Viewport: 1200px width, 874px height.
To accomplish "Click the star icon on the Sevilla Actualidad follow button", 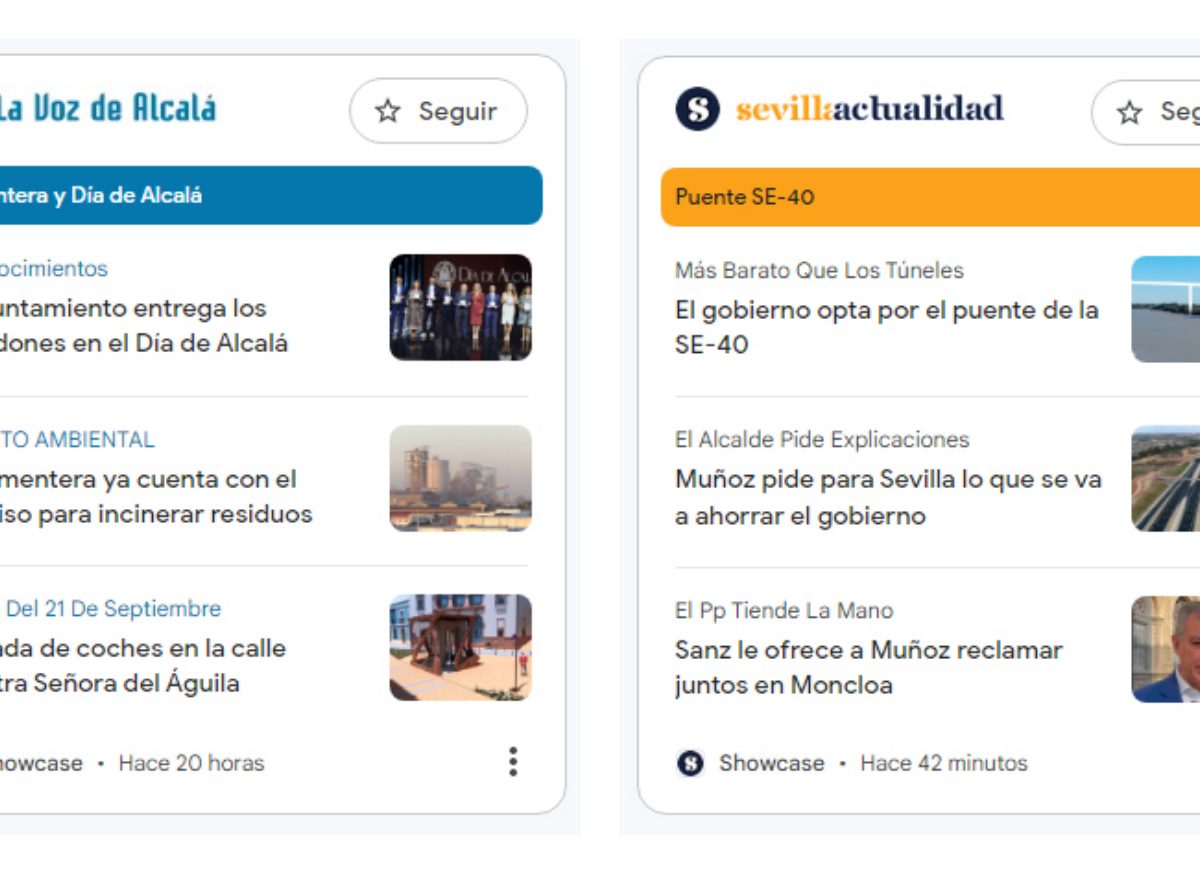I will (x=1130, y=112).
